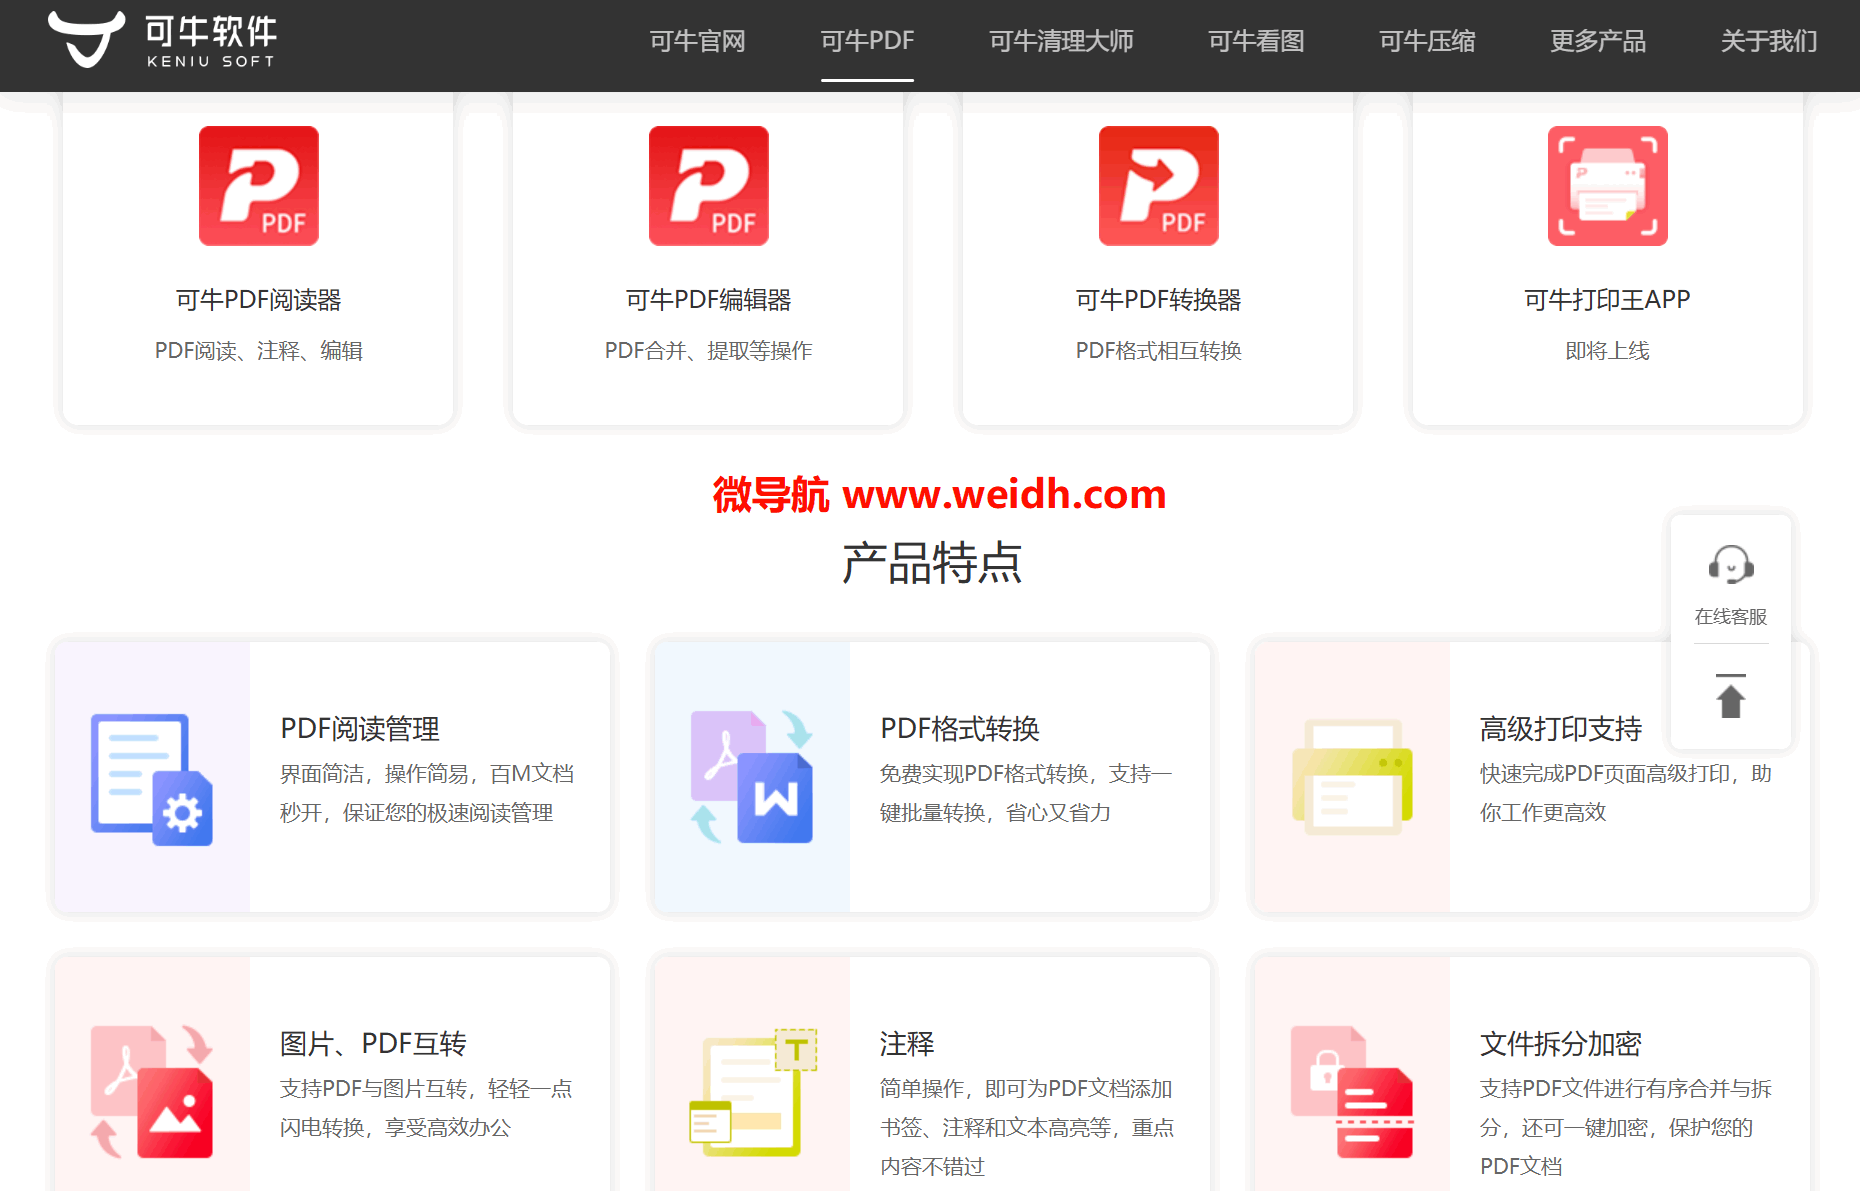Screen dimensions: 1860x1191
Task: Click the 注释 feature title
Action: pos(907,1044)
